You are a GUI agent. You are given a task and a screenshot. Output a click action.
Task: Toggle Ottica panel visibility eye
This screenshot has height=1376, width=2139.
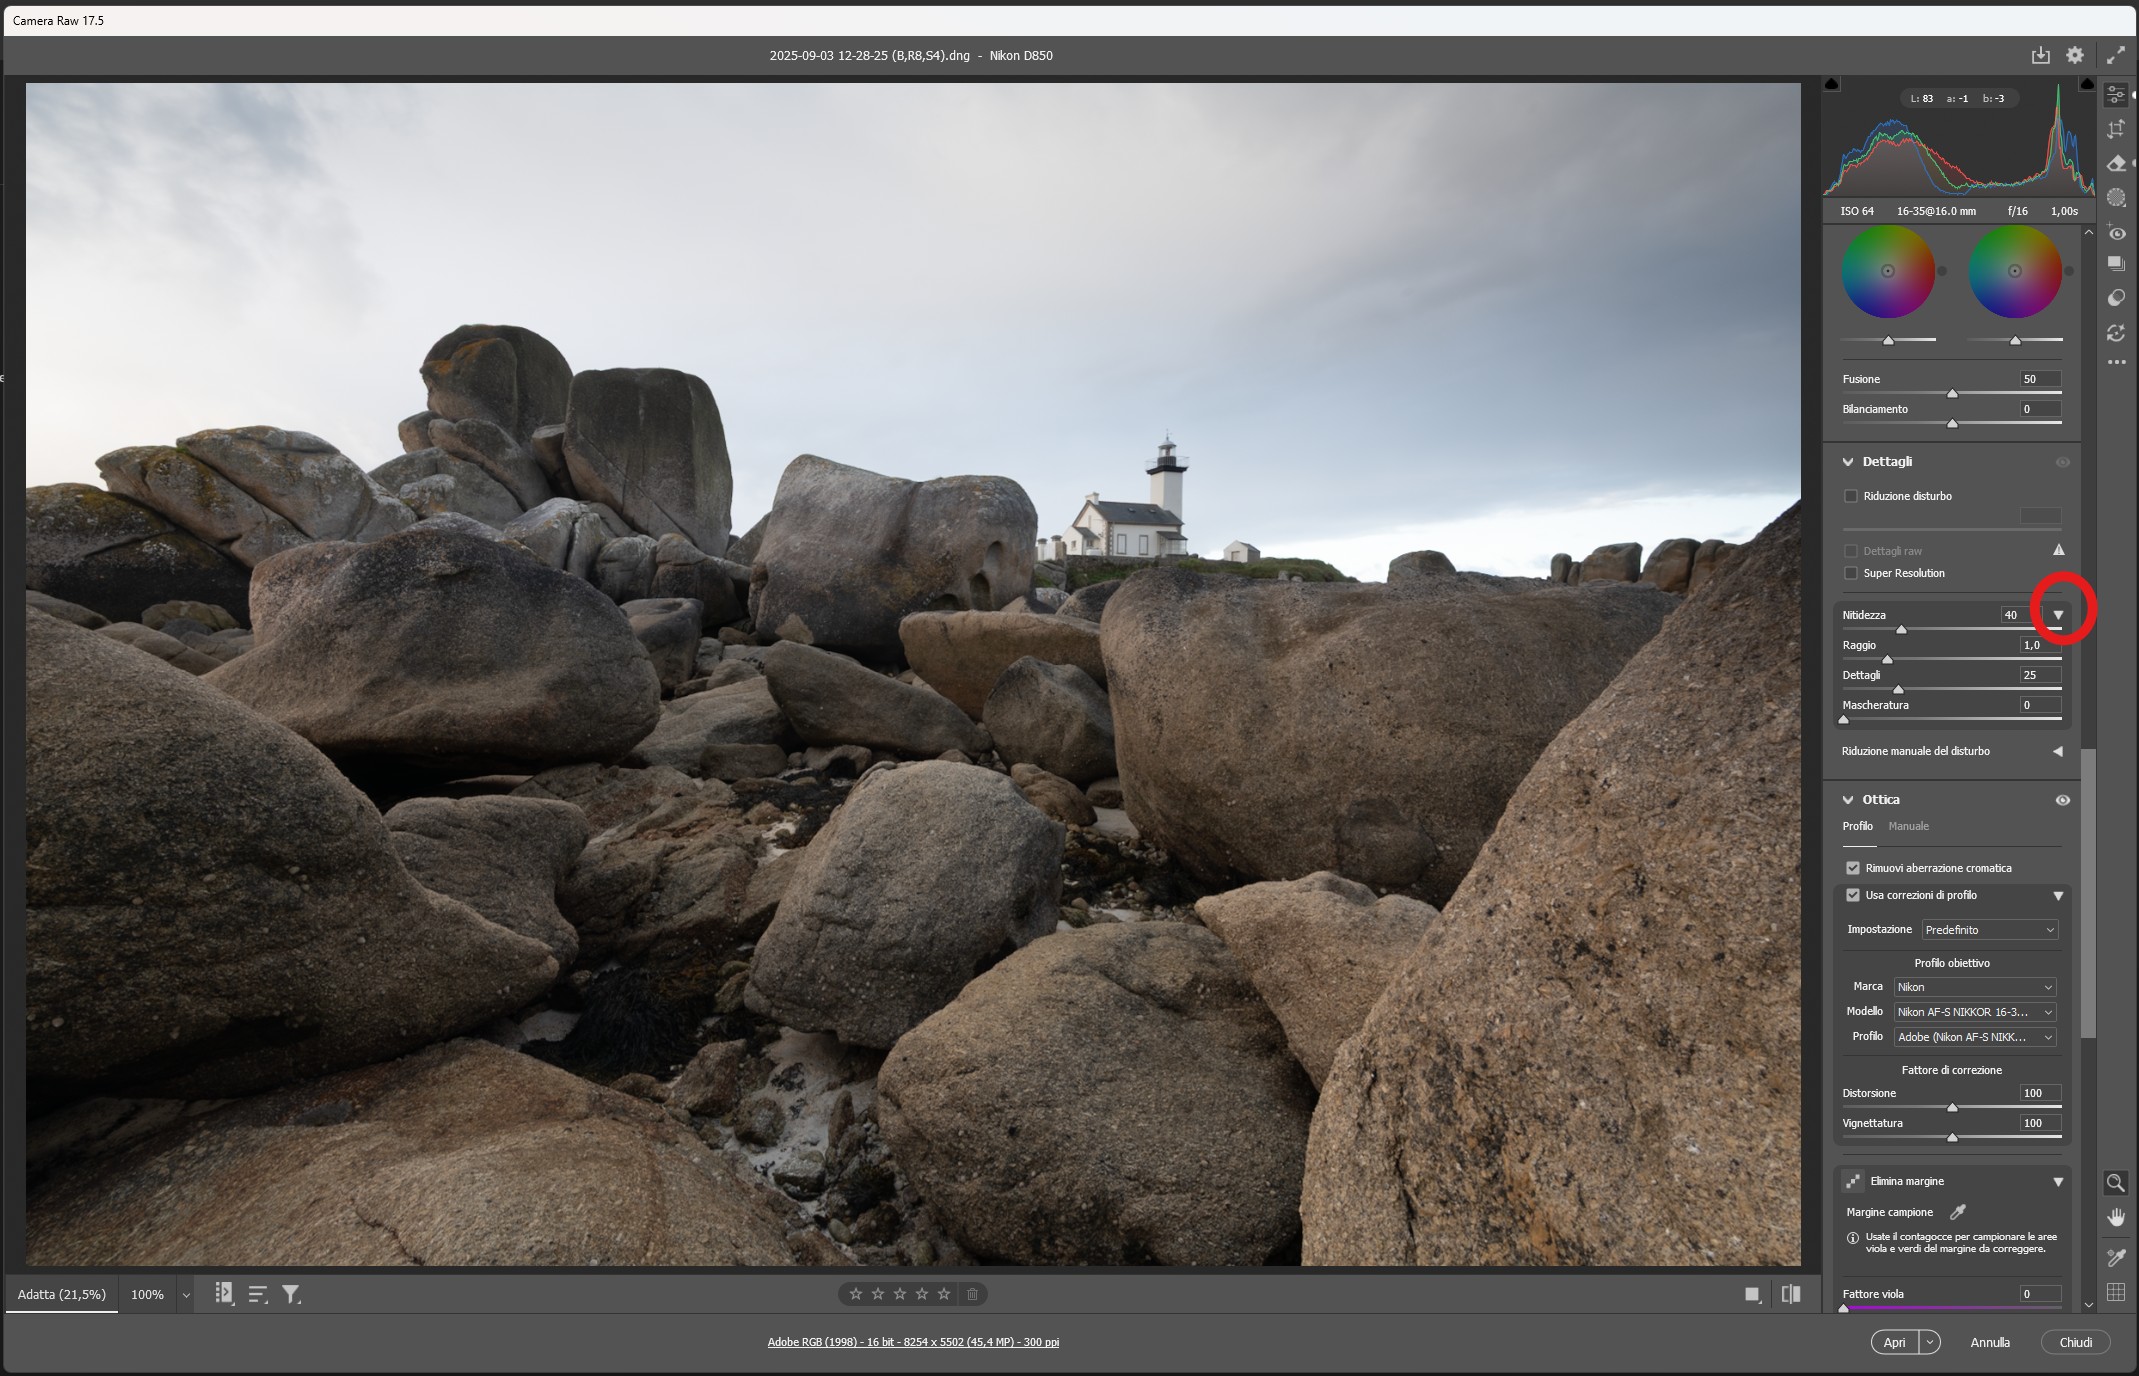(2062, 800)
